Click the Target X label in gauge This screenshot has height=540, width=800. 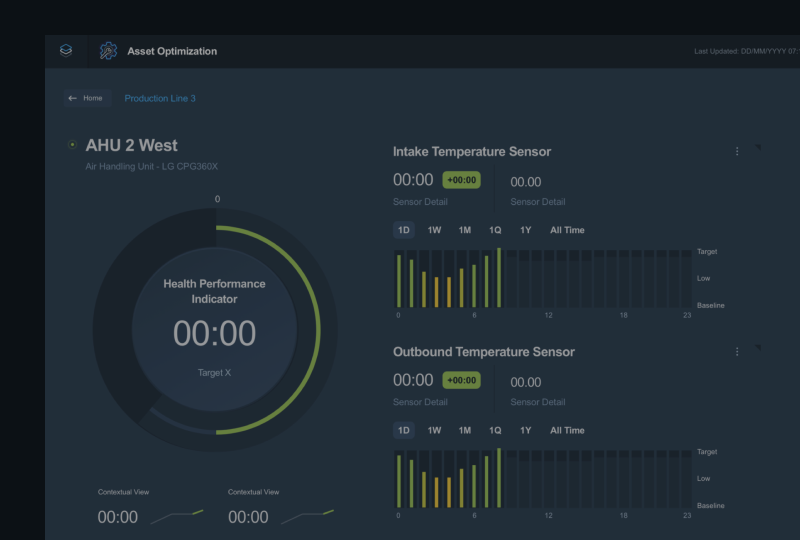(214, 373)
